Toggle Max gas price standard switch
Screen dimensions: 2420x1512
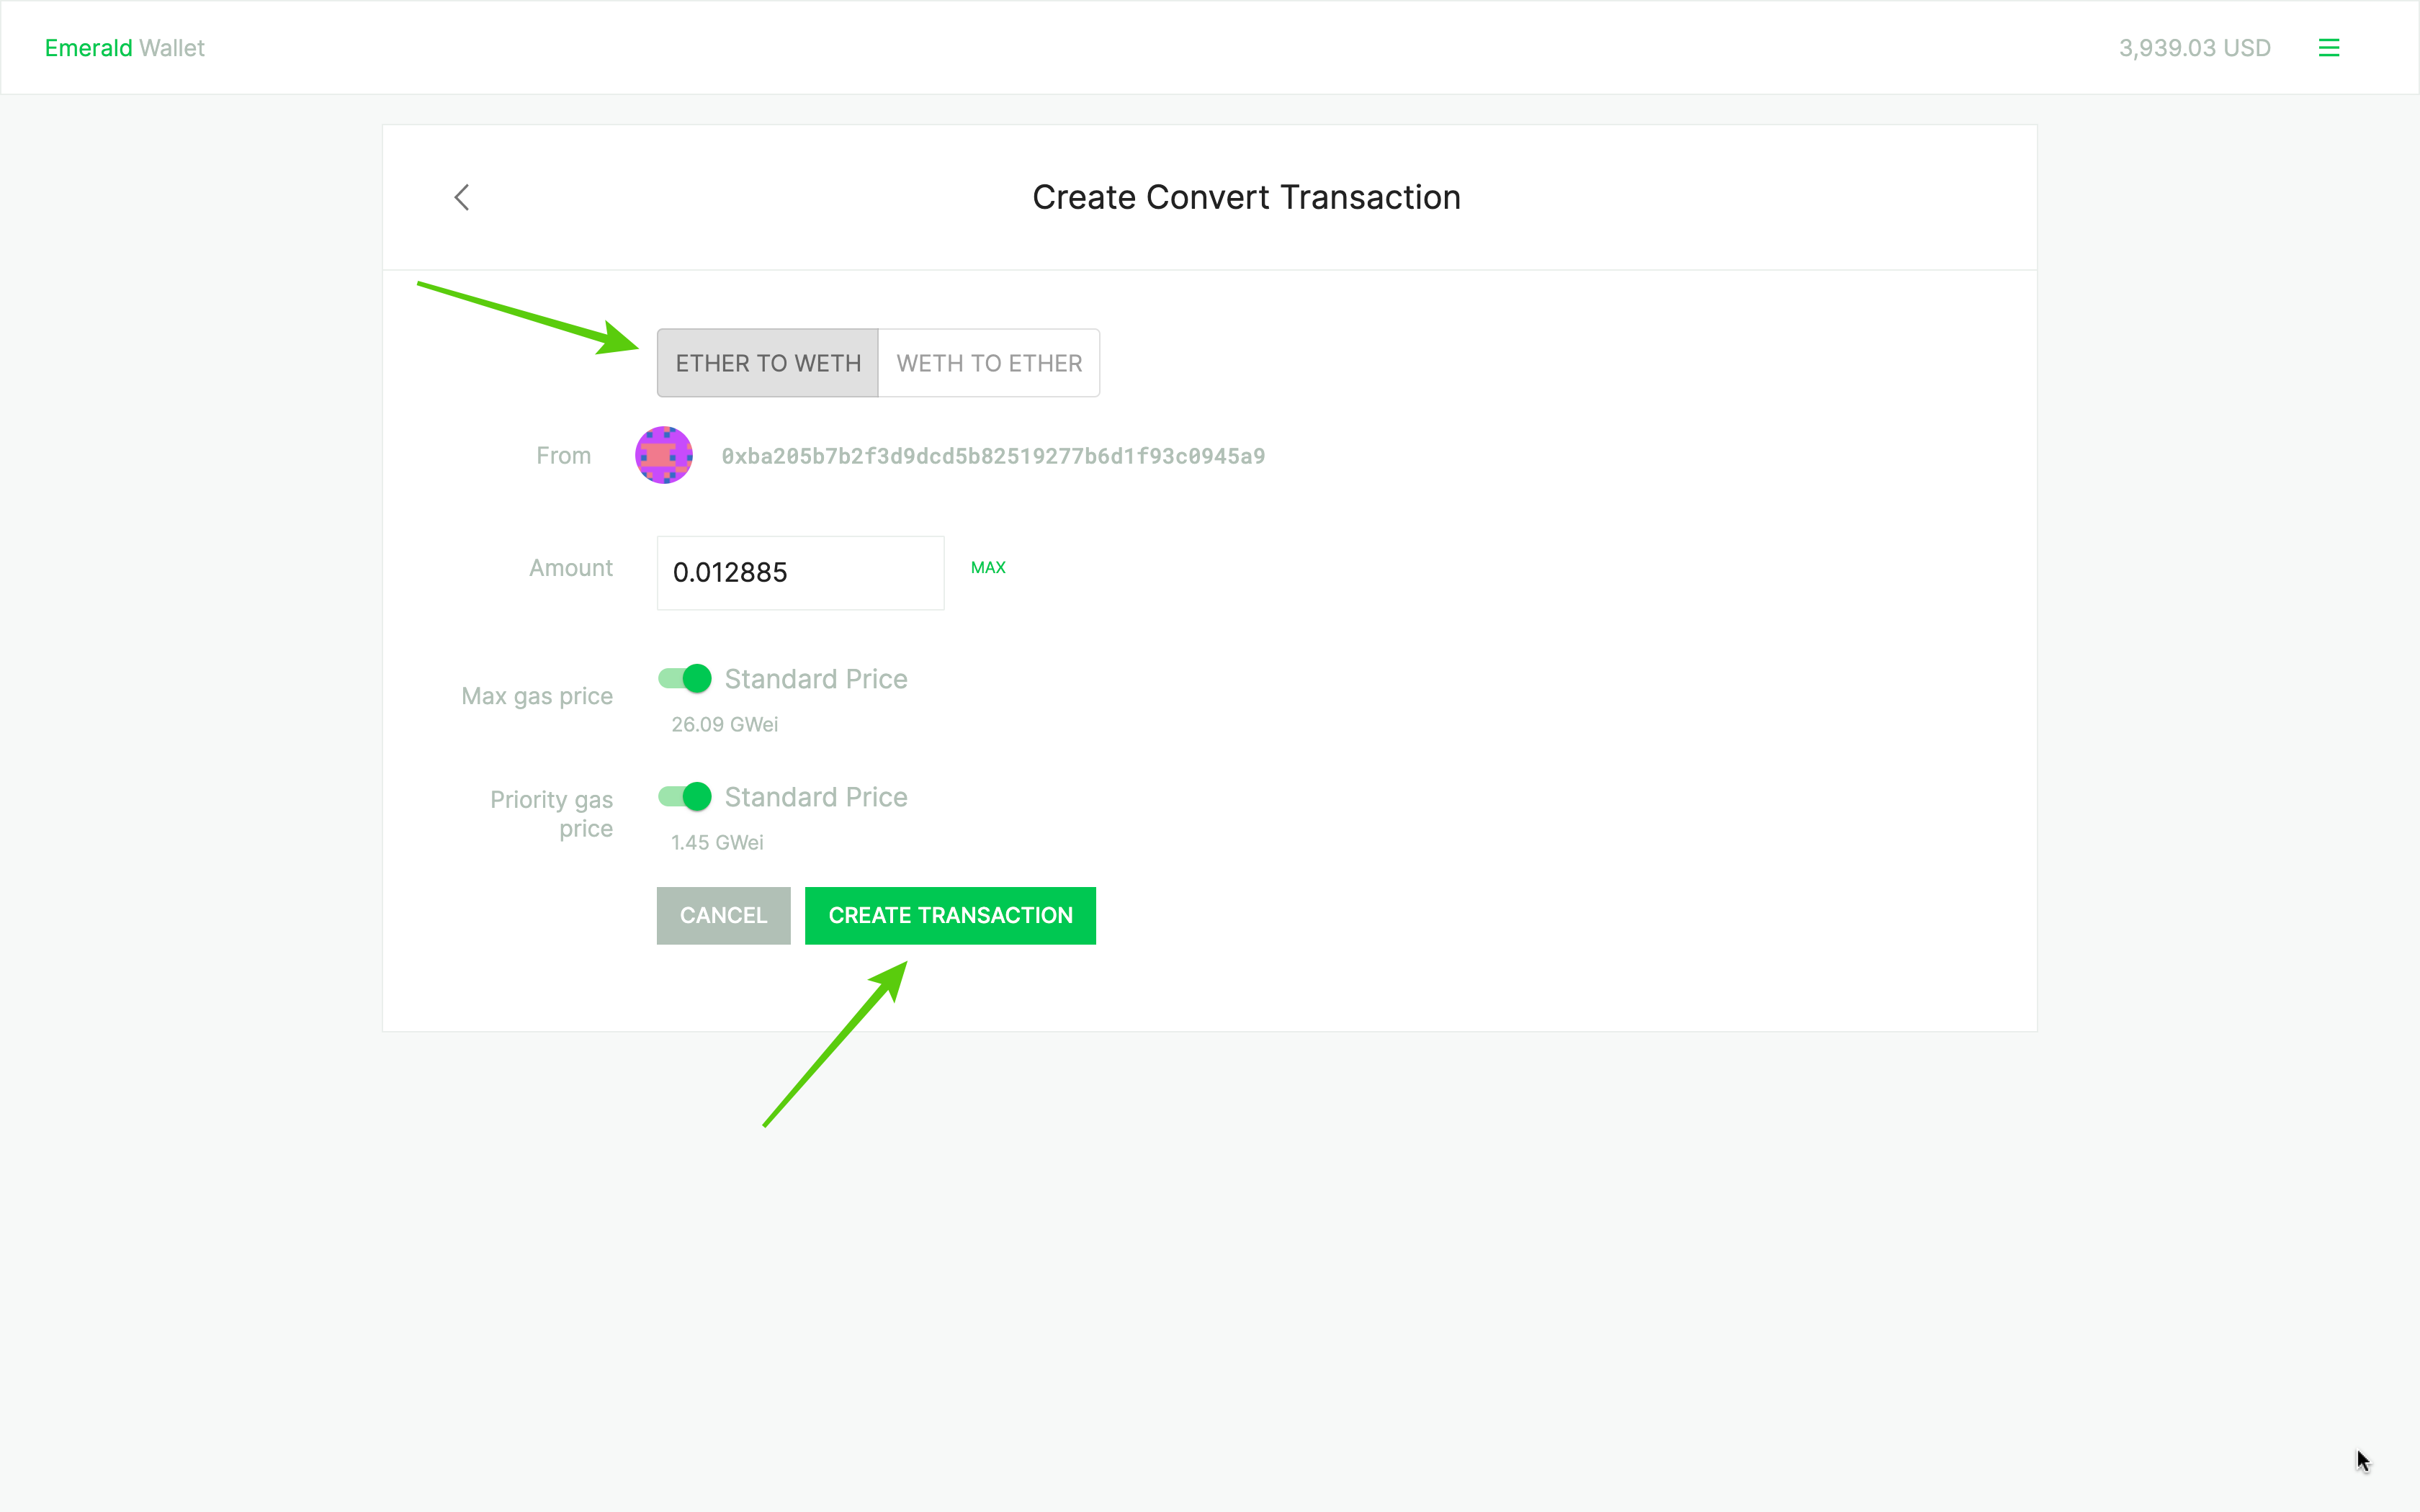tap(685, 679)
